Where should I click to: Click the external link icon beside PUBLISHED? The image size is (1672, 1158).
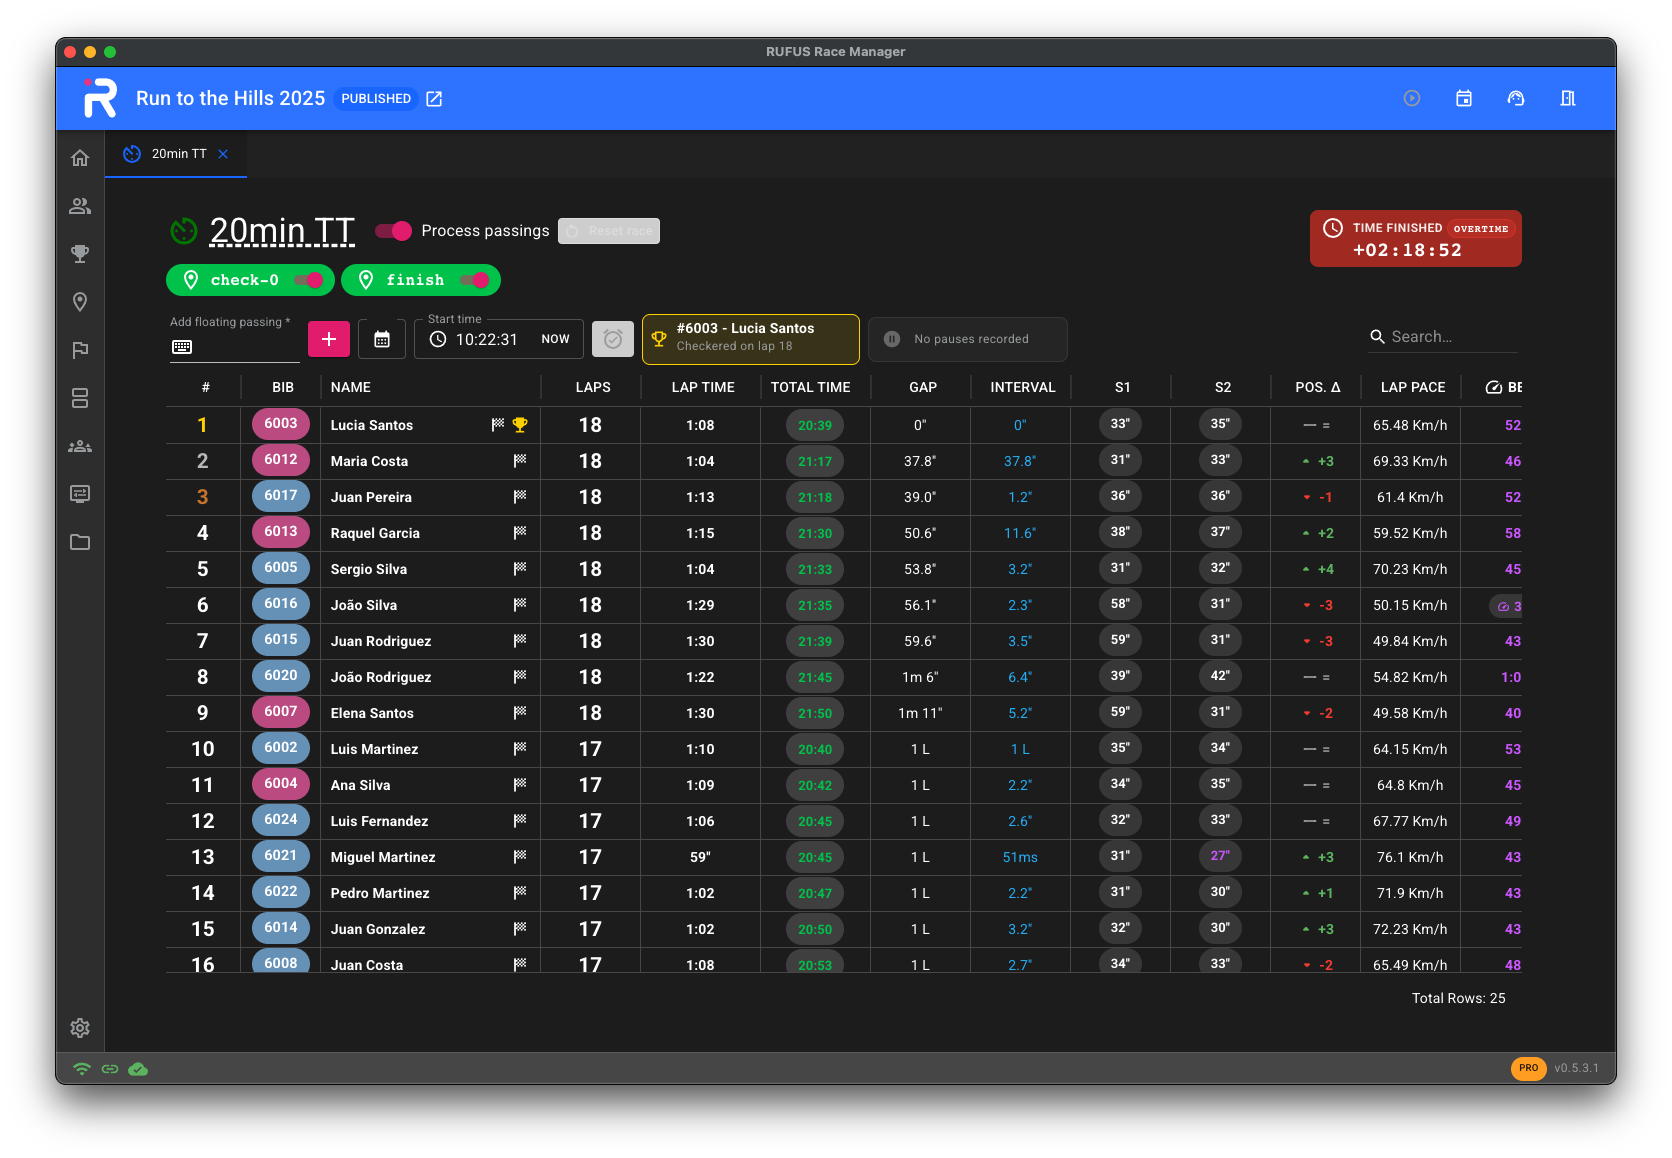[434, 99]
